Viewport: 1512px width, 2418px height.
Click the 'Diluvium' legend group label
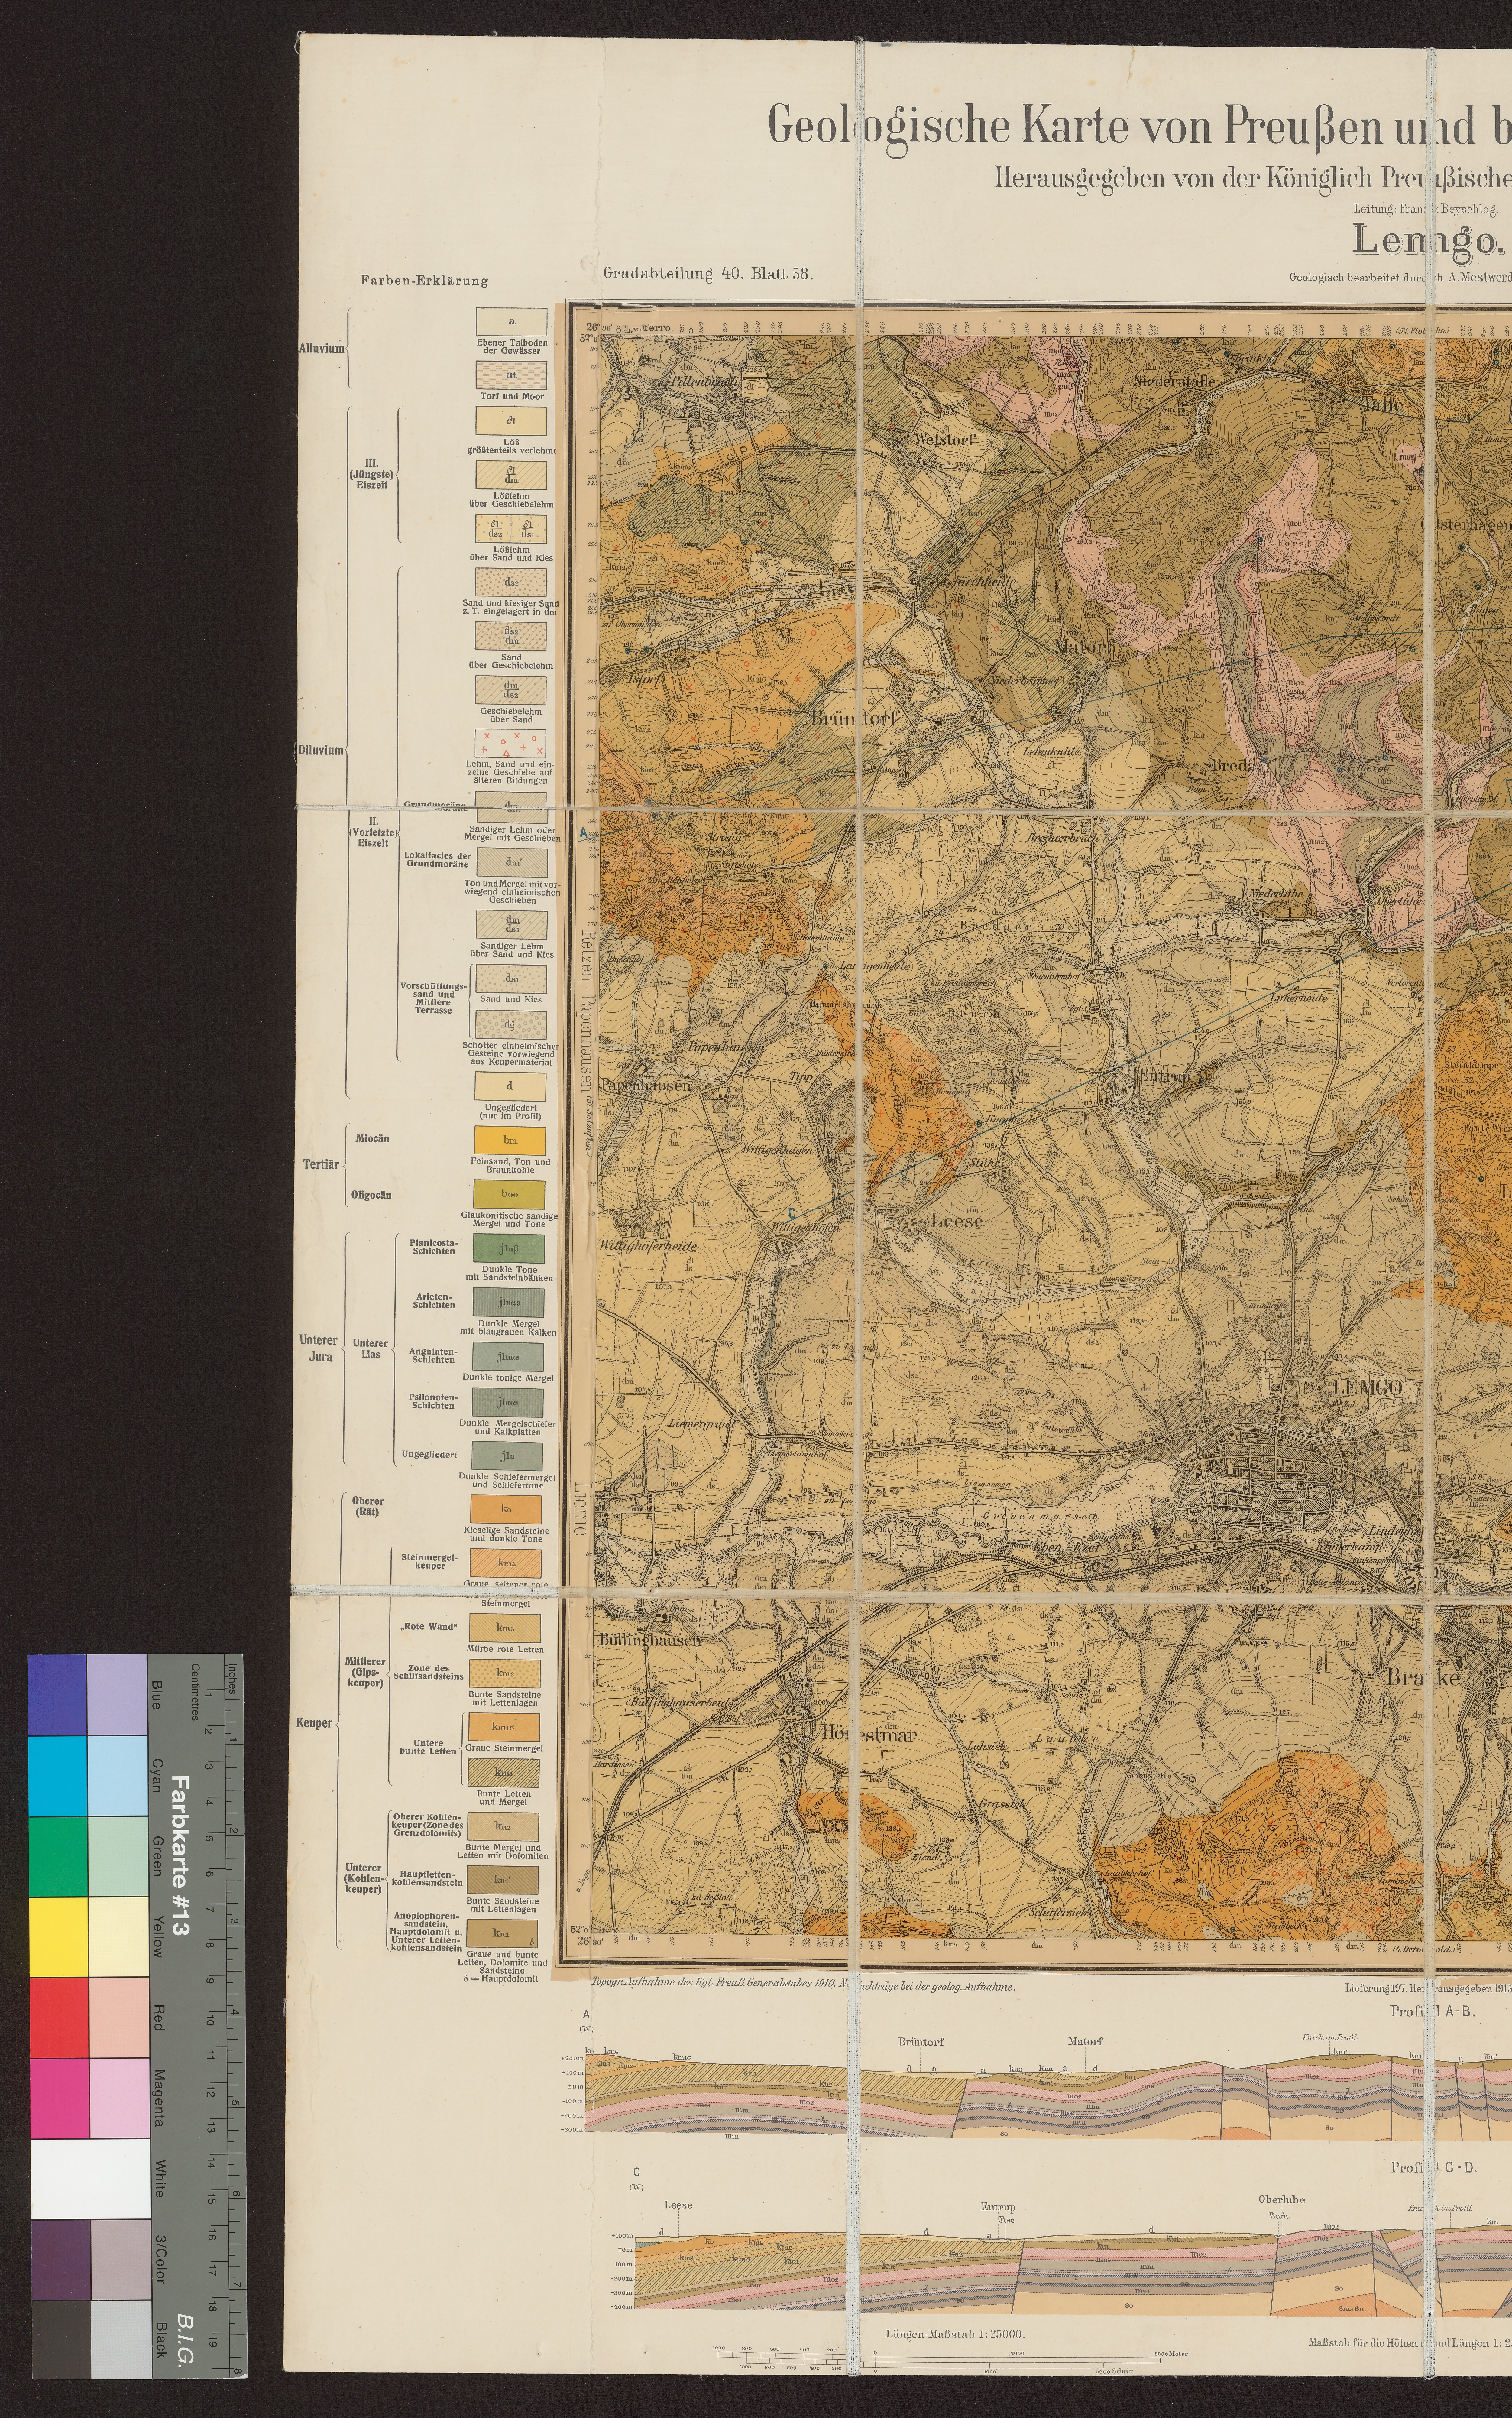click(321, 750)
